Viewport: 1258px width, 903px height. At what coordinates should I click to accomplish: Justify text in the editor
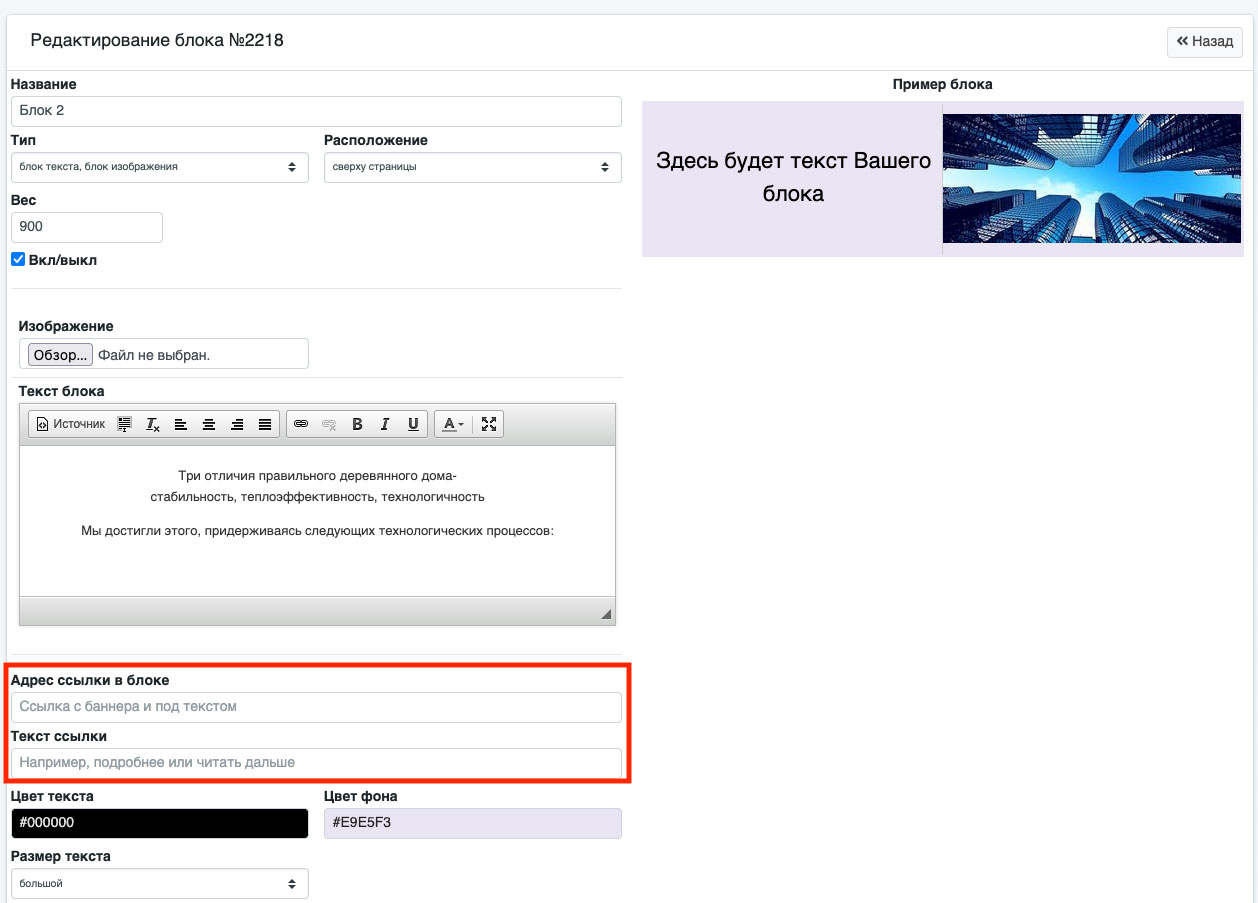pyautogui.click(x=265, y=424)
